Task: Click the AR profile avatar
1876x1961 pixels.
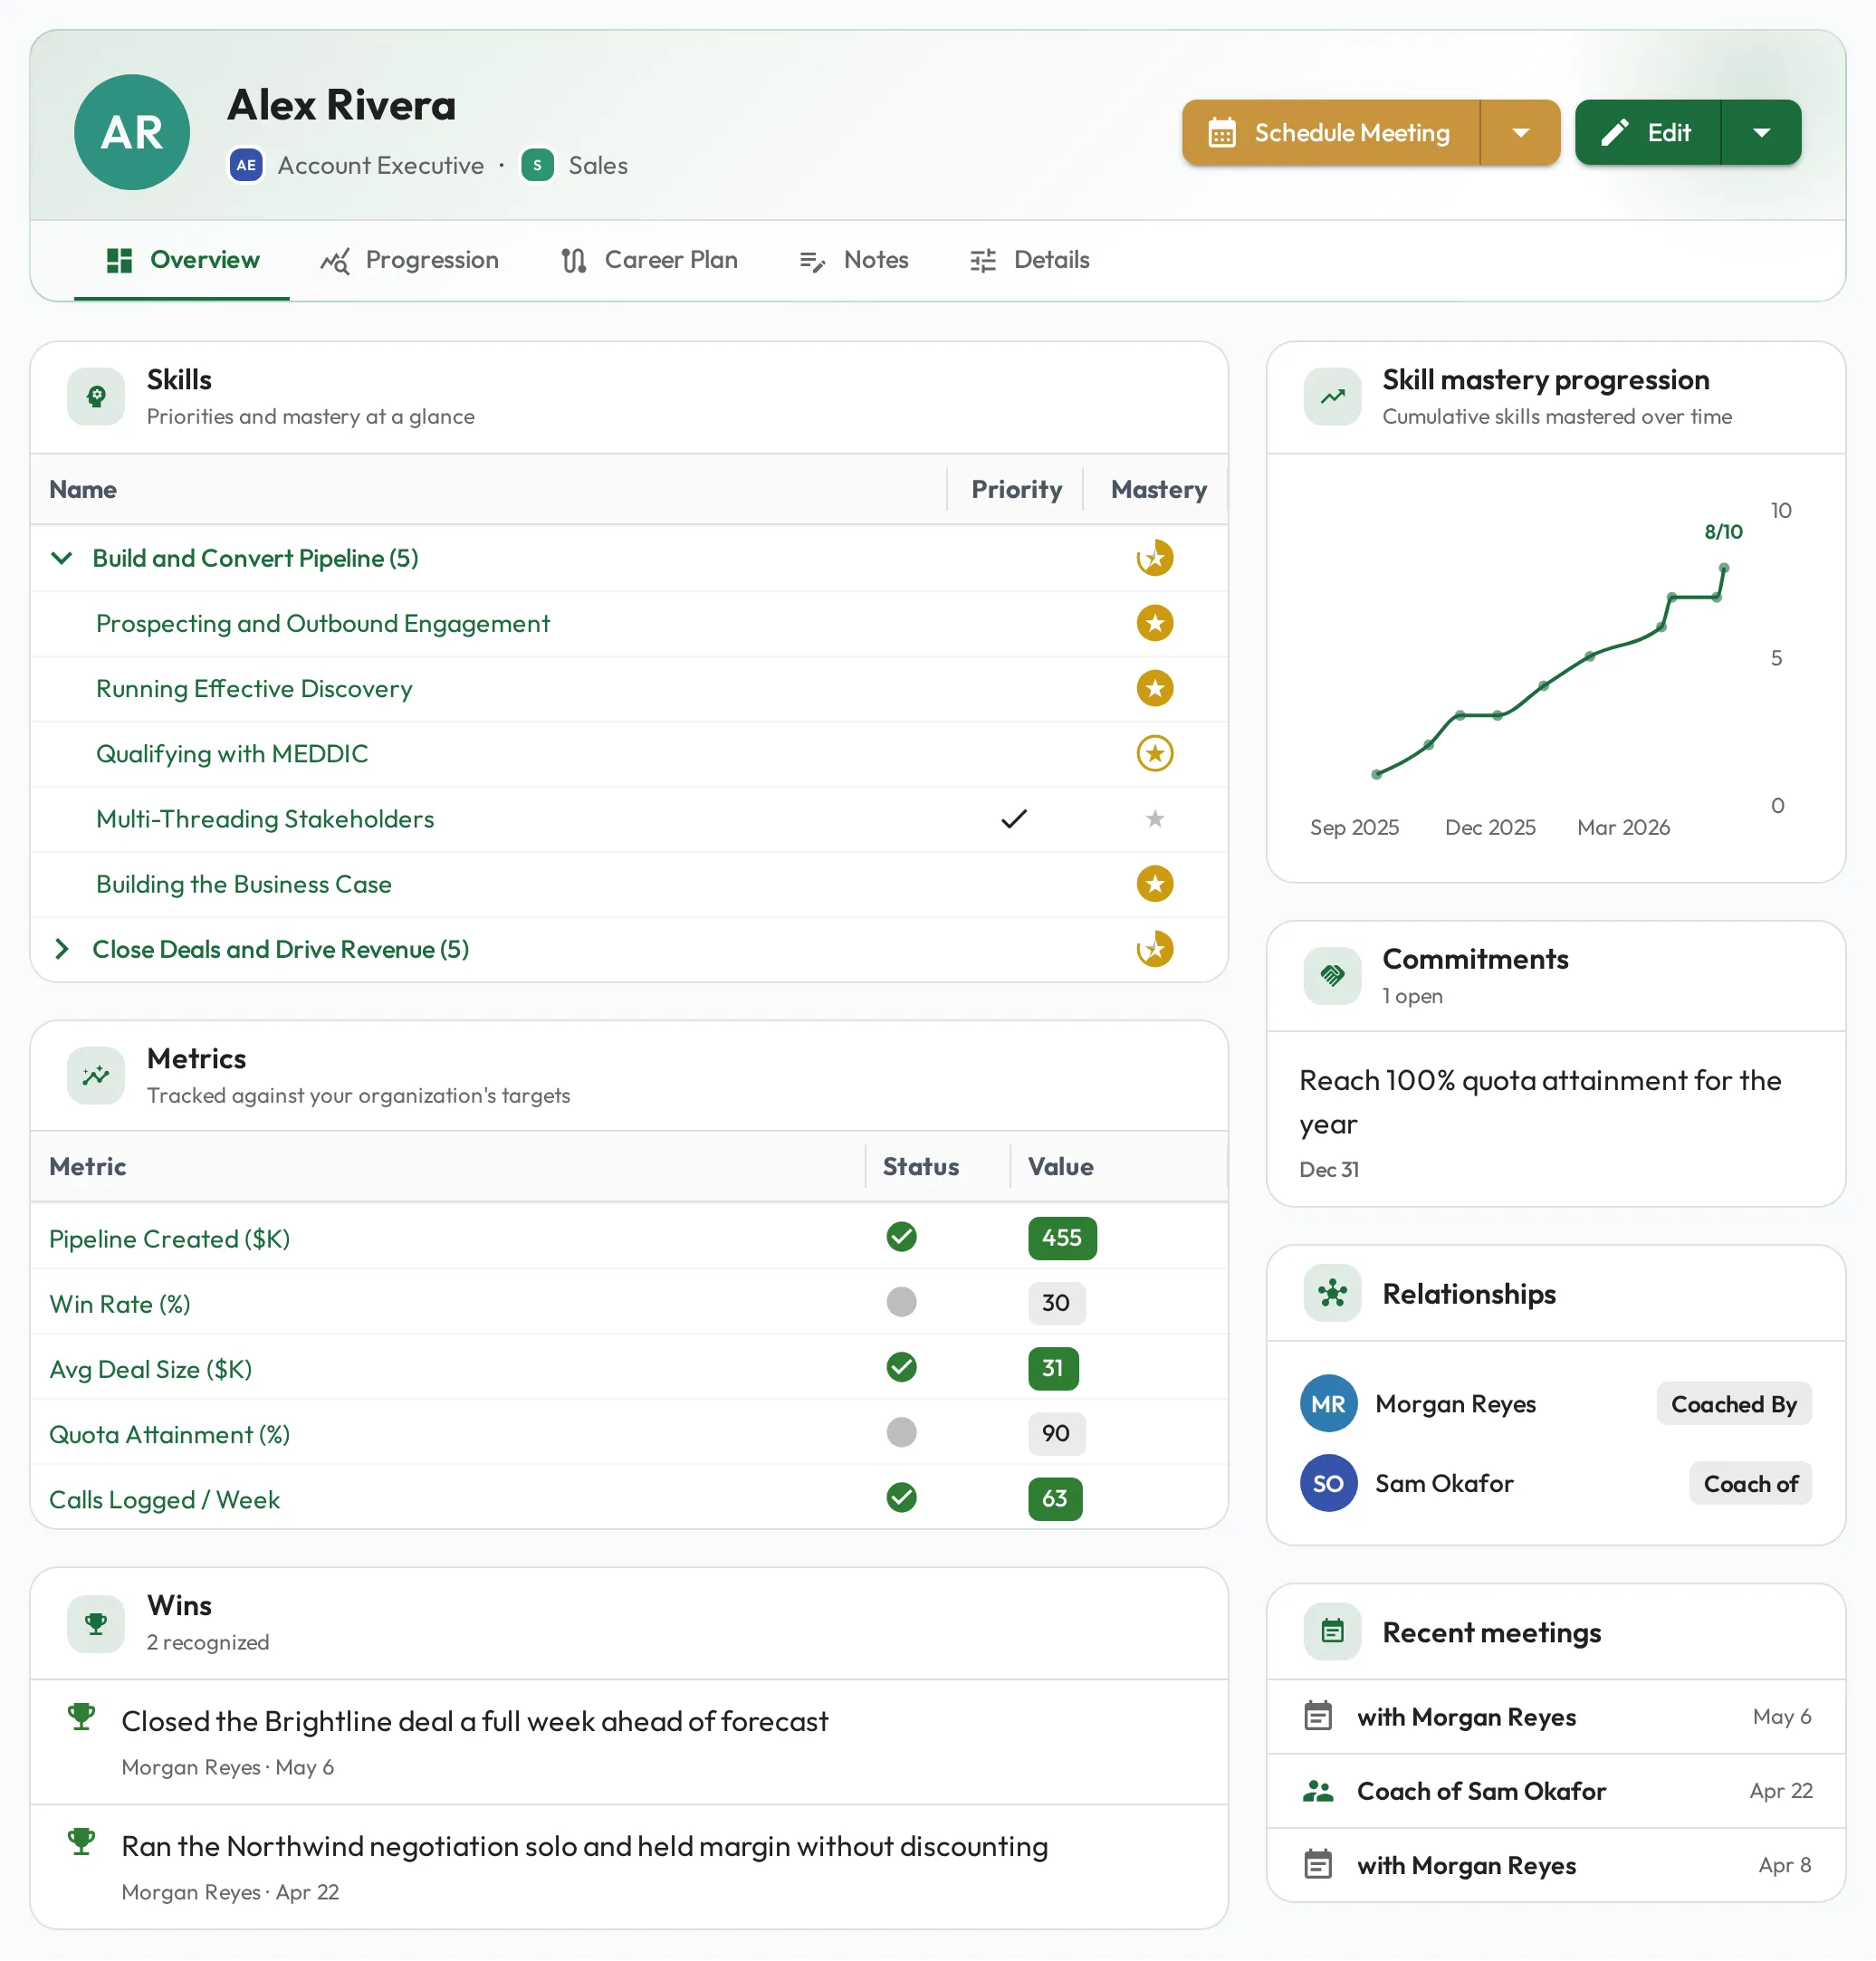Action: point(132,132)
